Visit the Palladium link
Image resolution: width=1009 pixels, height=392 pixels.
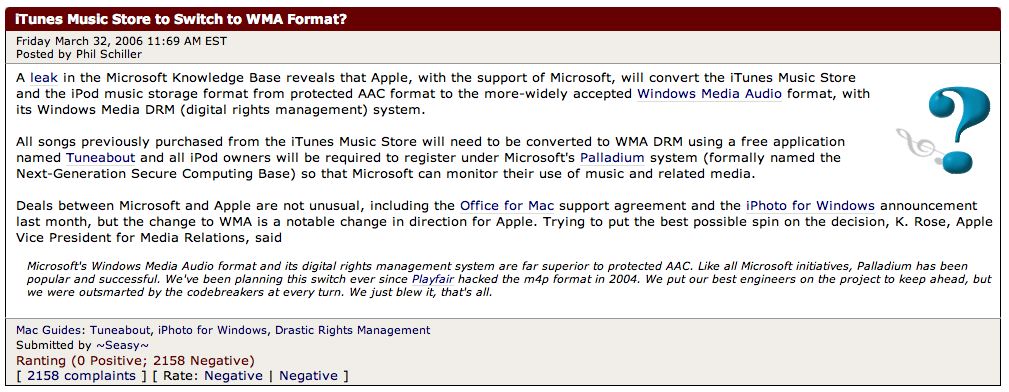coord(612,158)
